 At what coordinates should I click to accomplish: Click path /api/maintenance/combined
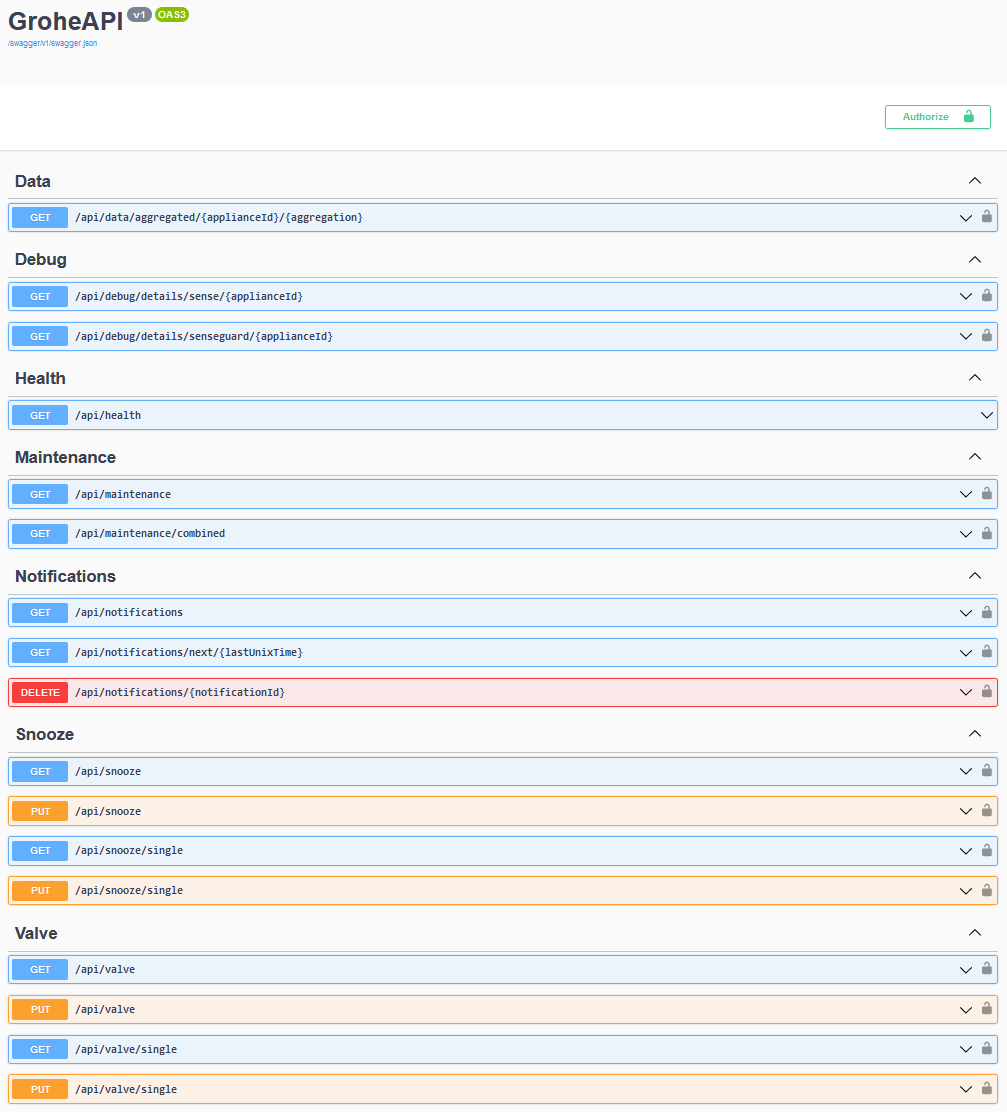pyautogui.click(x=150, y=533)
